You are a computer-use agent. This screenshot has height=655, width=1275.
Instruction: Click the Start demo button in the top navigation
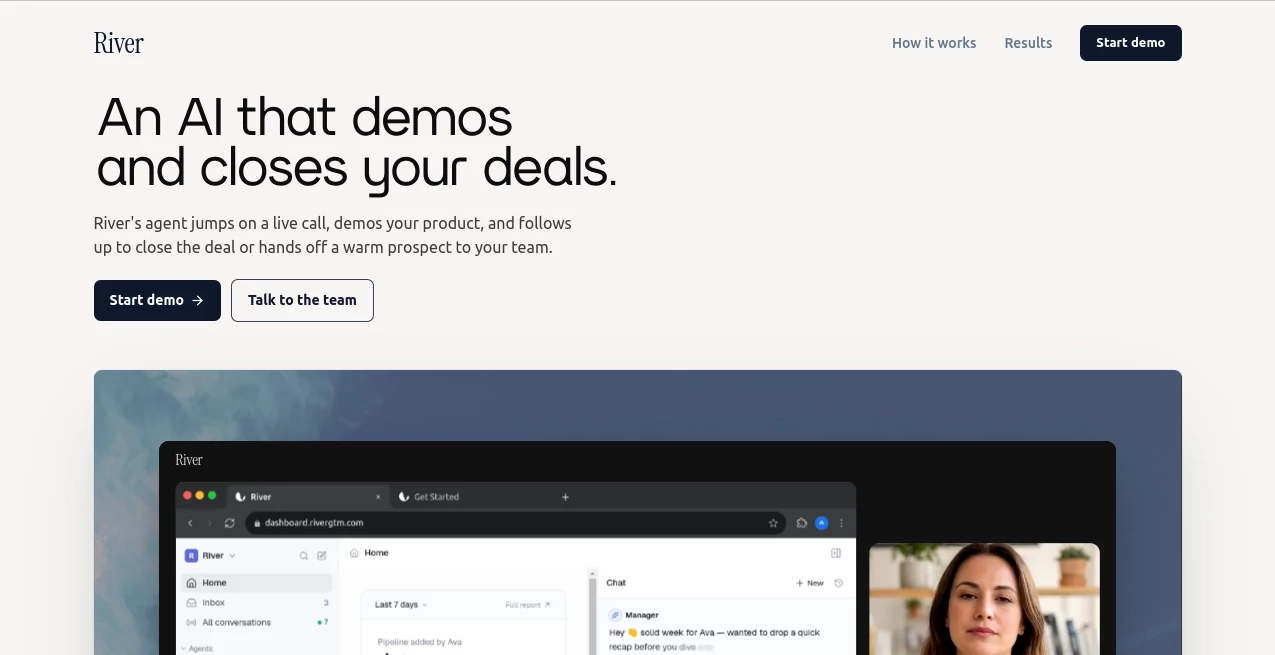(x=1130, y=43)
